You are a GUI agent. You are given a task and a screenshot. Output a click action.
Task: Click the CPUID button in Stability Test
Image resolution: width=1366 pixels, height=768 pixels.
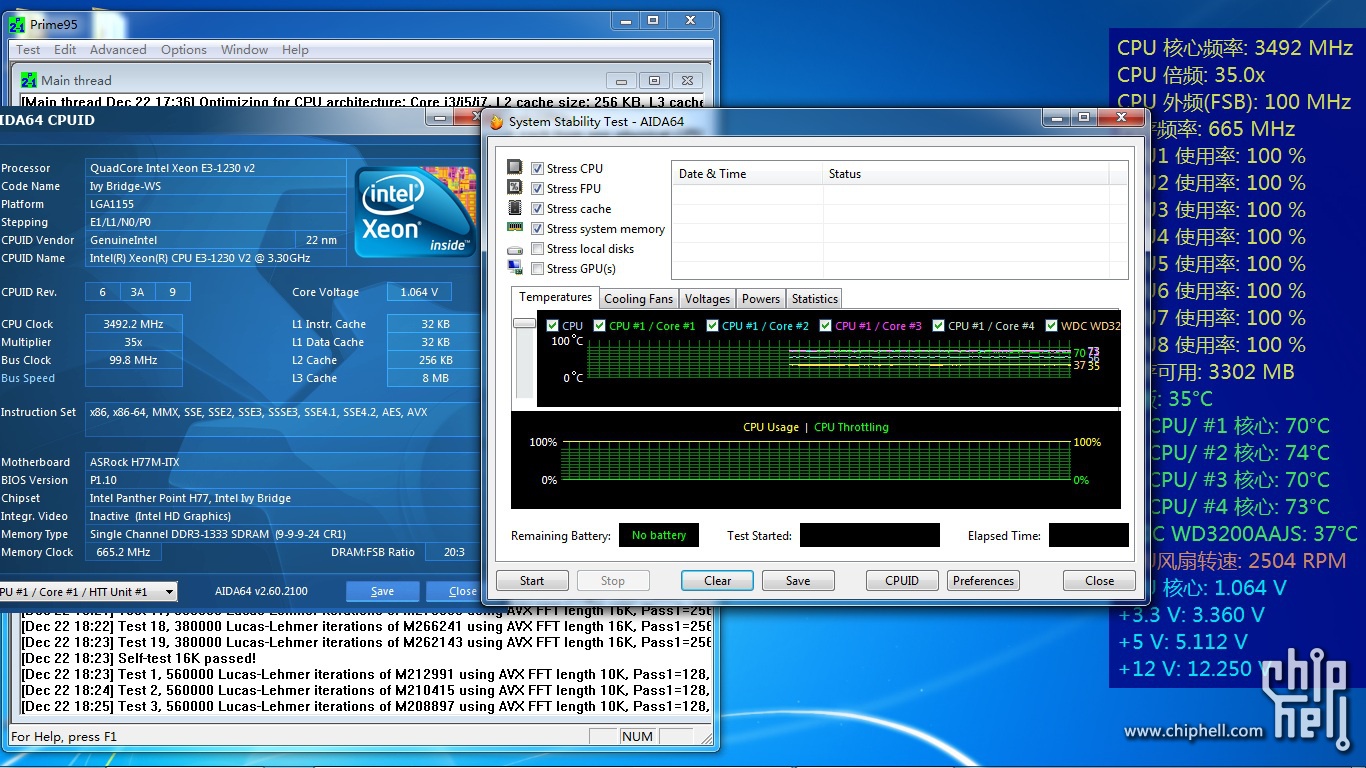pos(902,581)
